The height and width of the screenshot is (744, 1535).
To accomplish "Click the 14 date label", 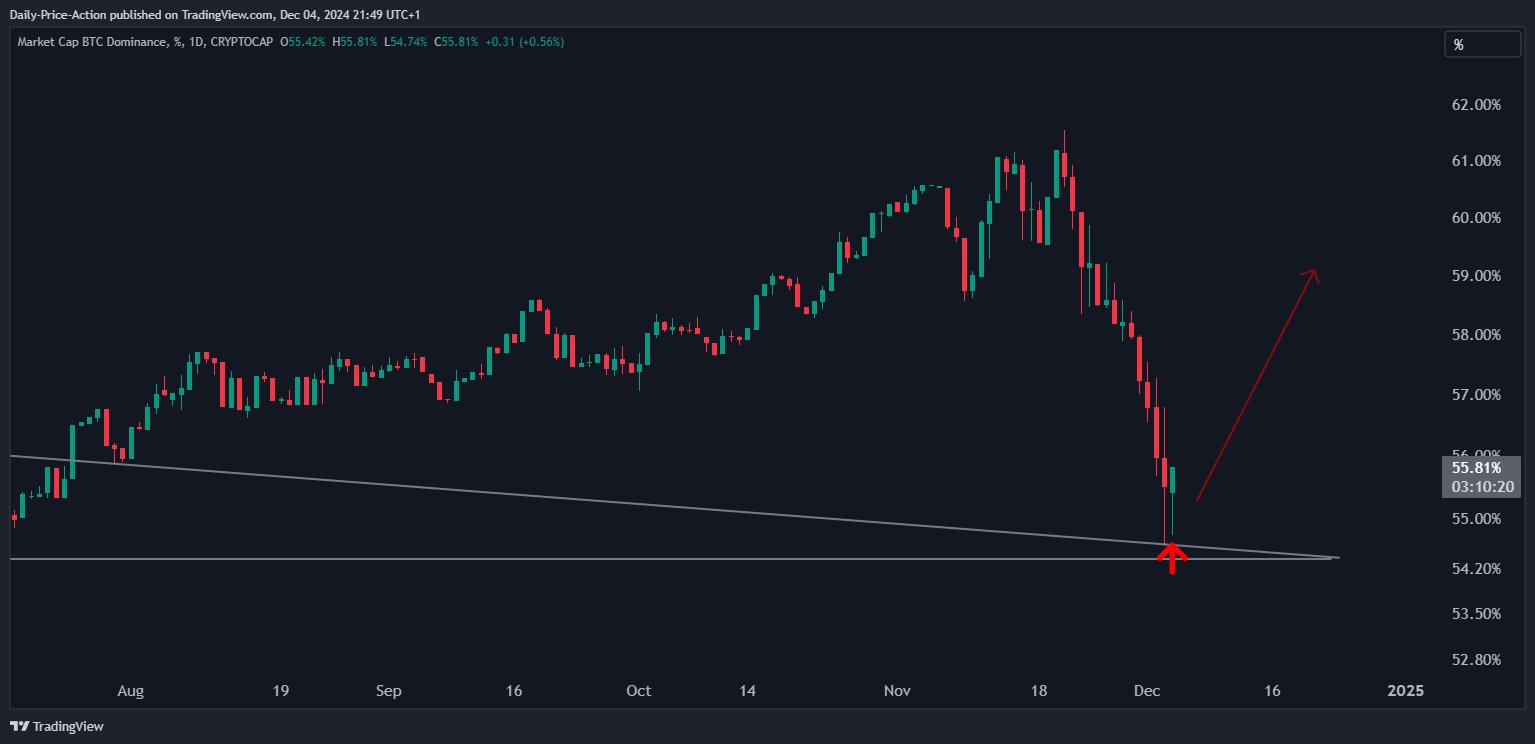I will coord(747,691).
